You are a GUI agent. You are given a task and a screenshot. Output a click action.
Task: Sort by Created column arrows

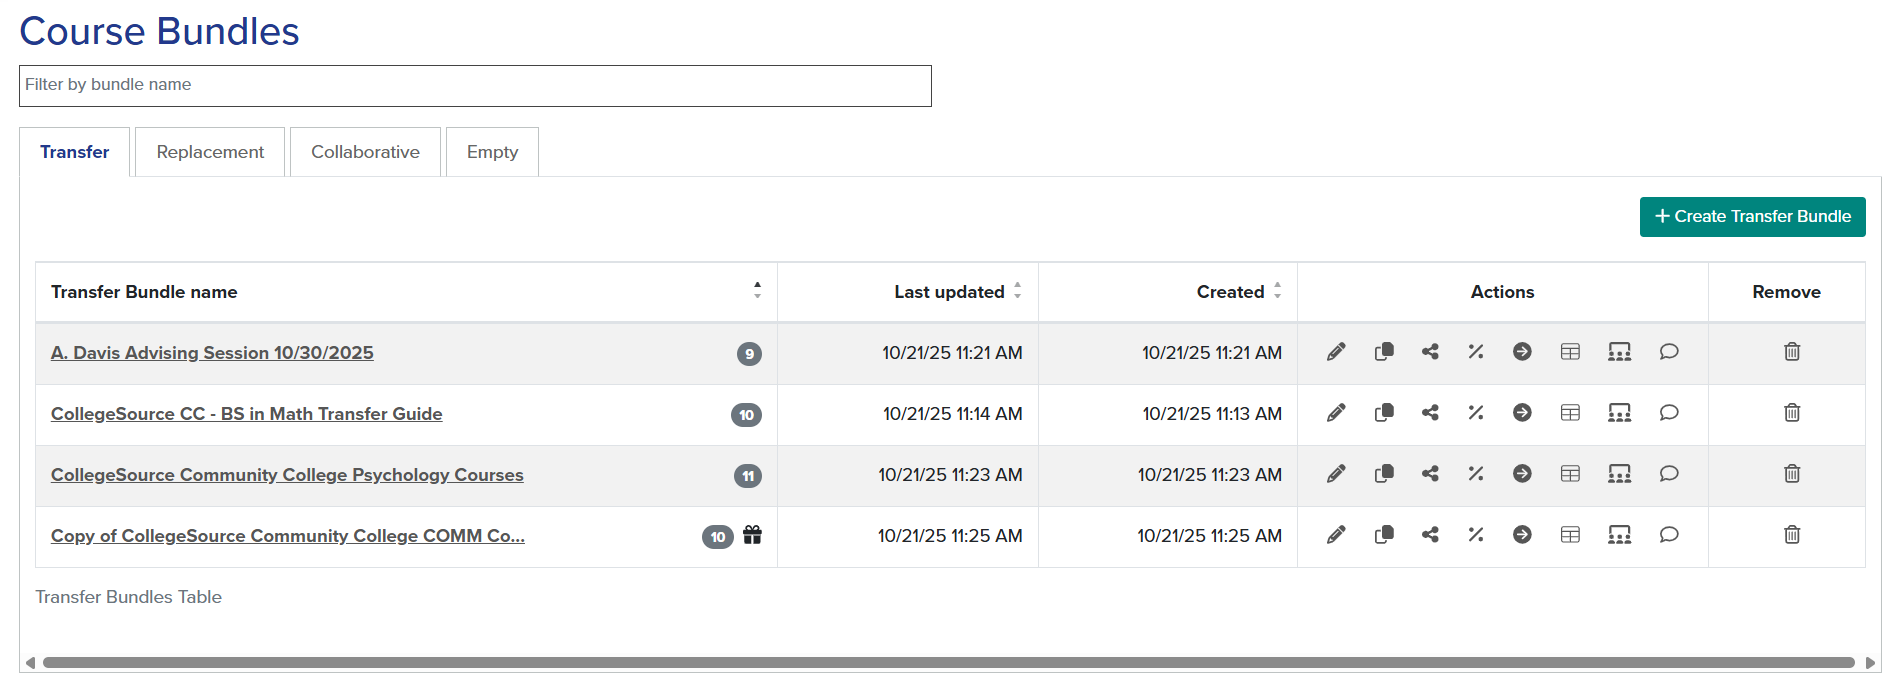tap(1277, 290)
